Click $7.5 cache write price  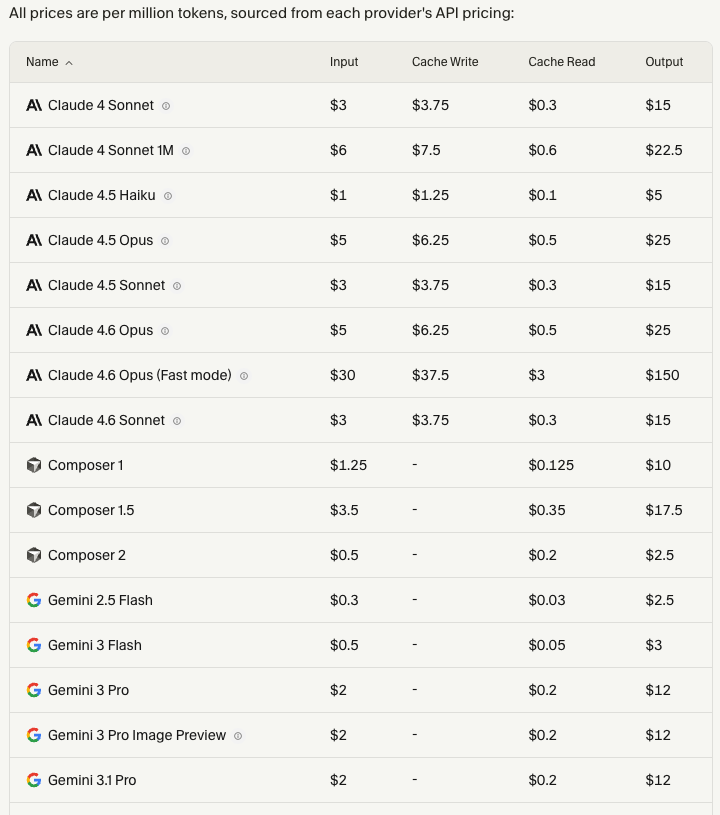pos(426,150)
